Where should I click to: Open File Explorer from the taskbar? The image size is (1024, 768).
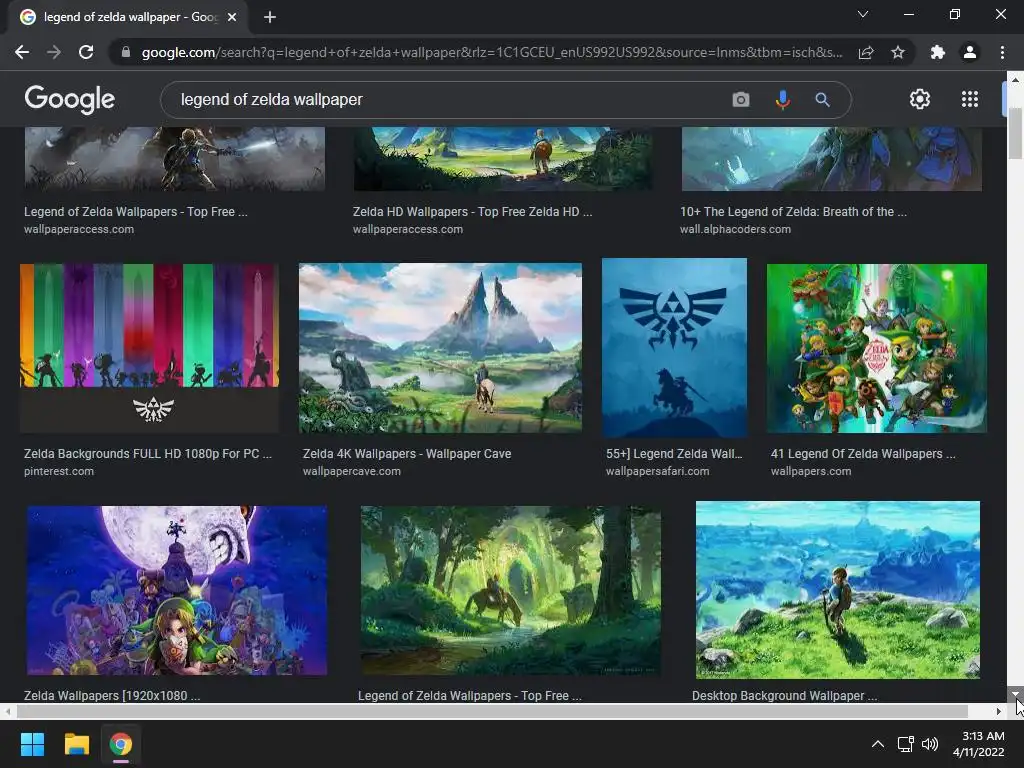[76, 744]
